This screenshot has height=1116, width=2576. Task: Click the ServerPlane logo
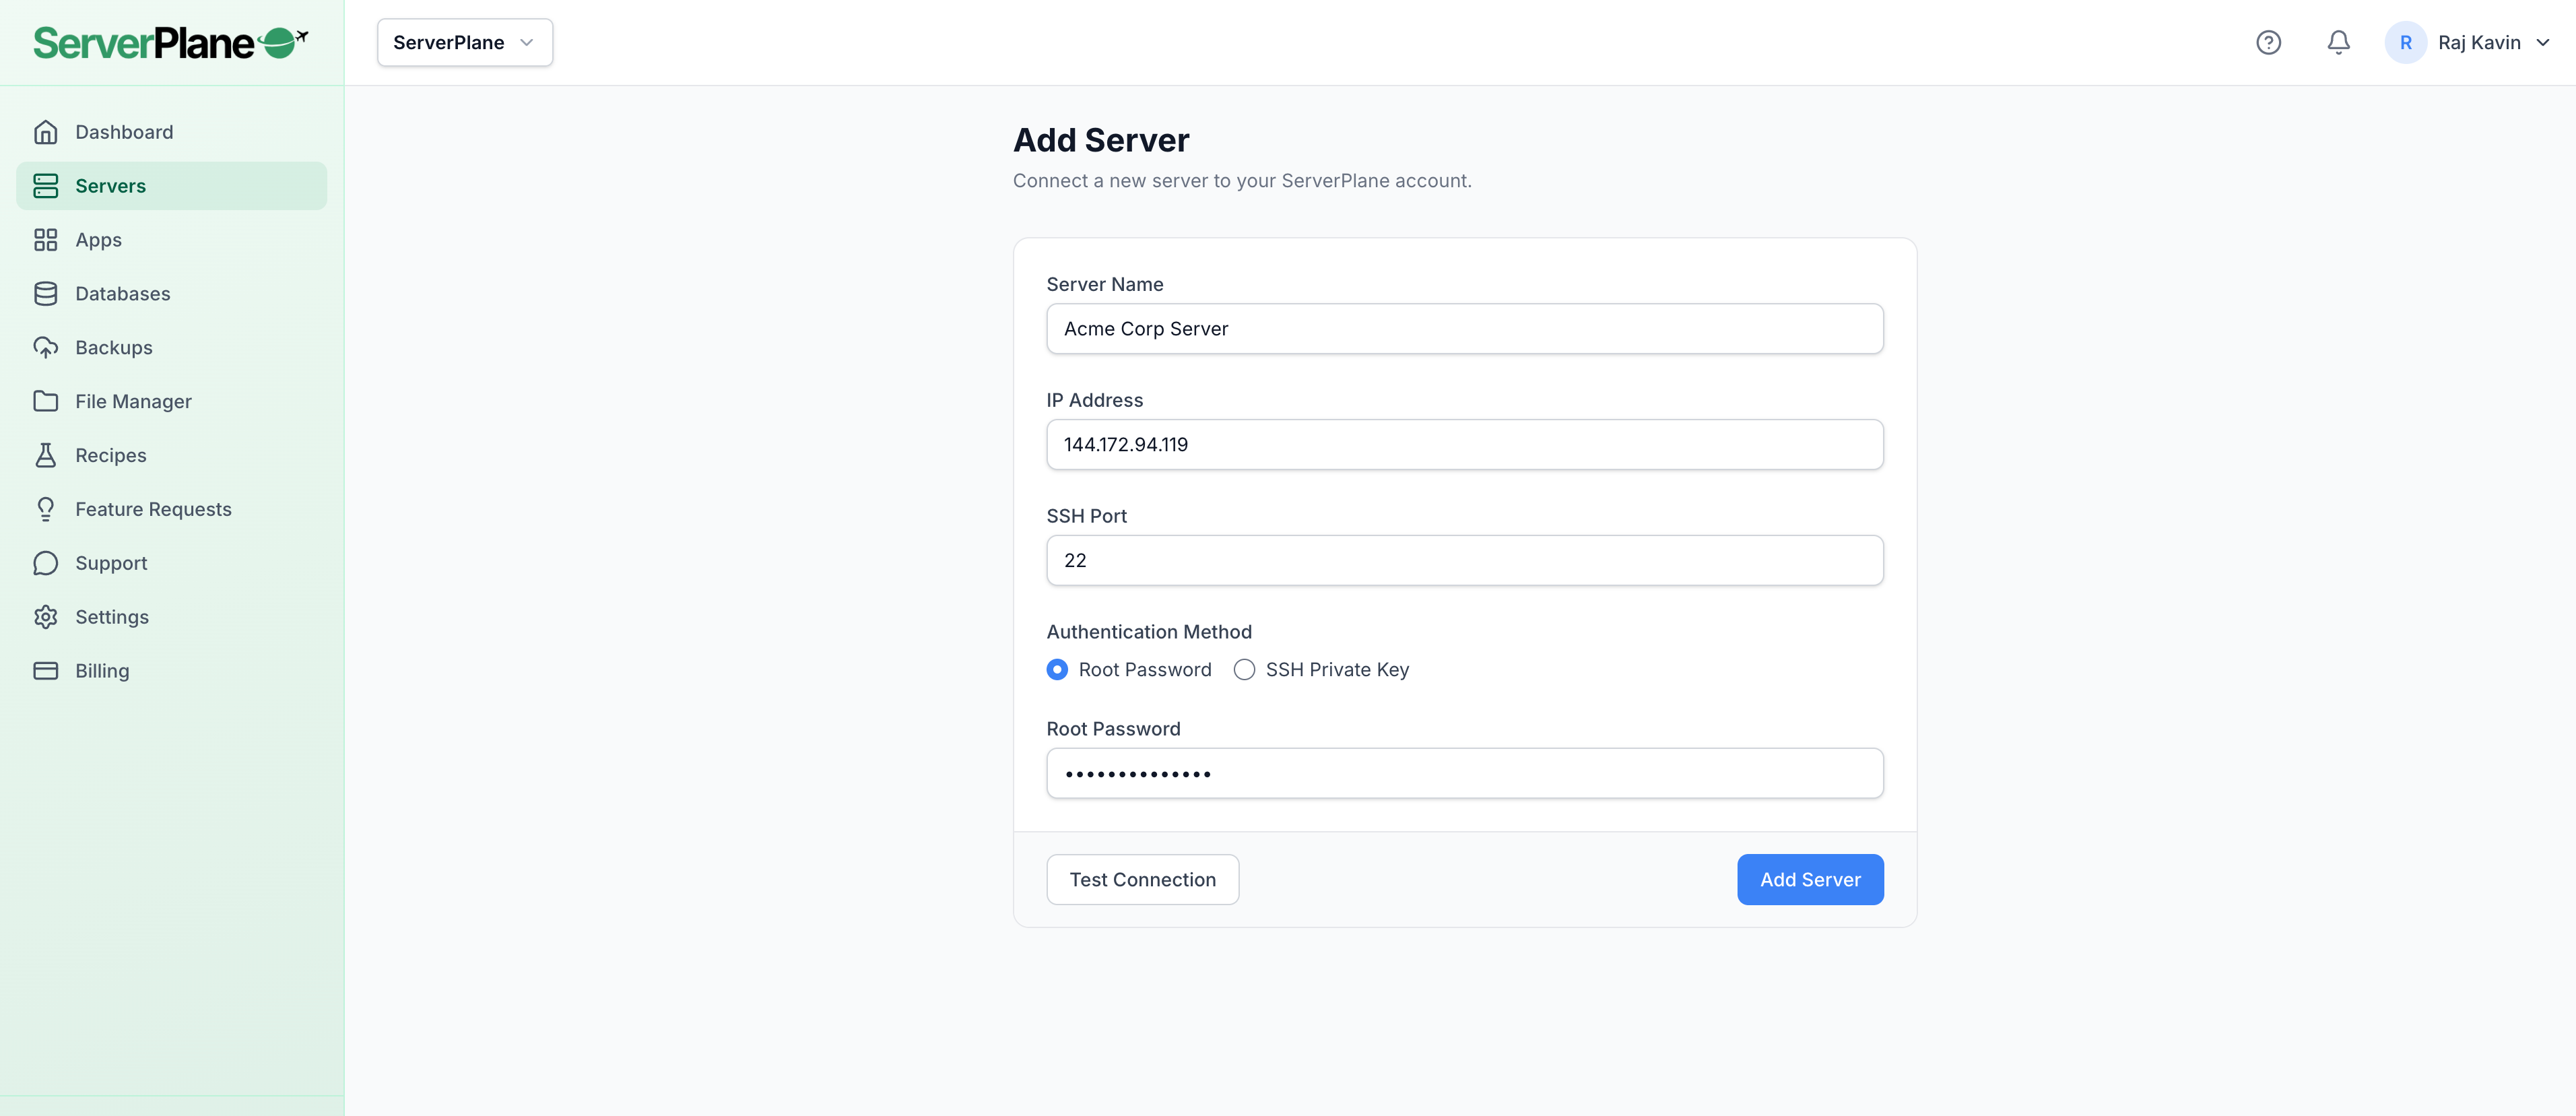[x=170, y=43]
